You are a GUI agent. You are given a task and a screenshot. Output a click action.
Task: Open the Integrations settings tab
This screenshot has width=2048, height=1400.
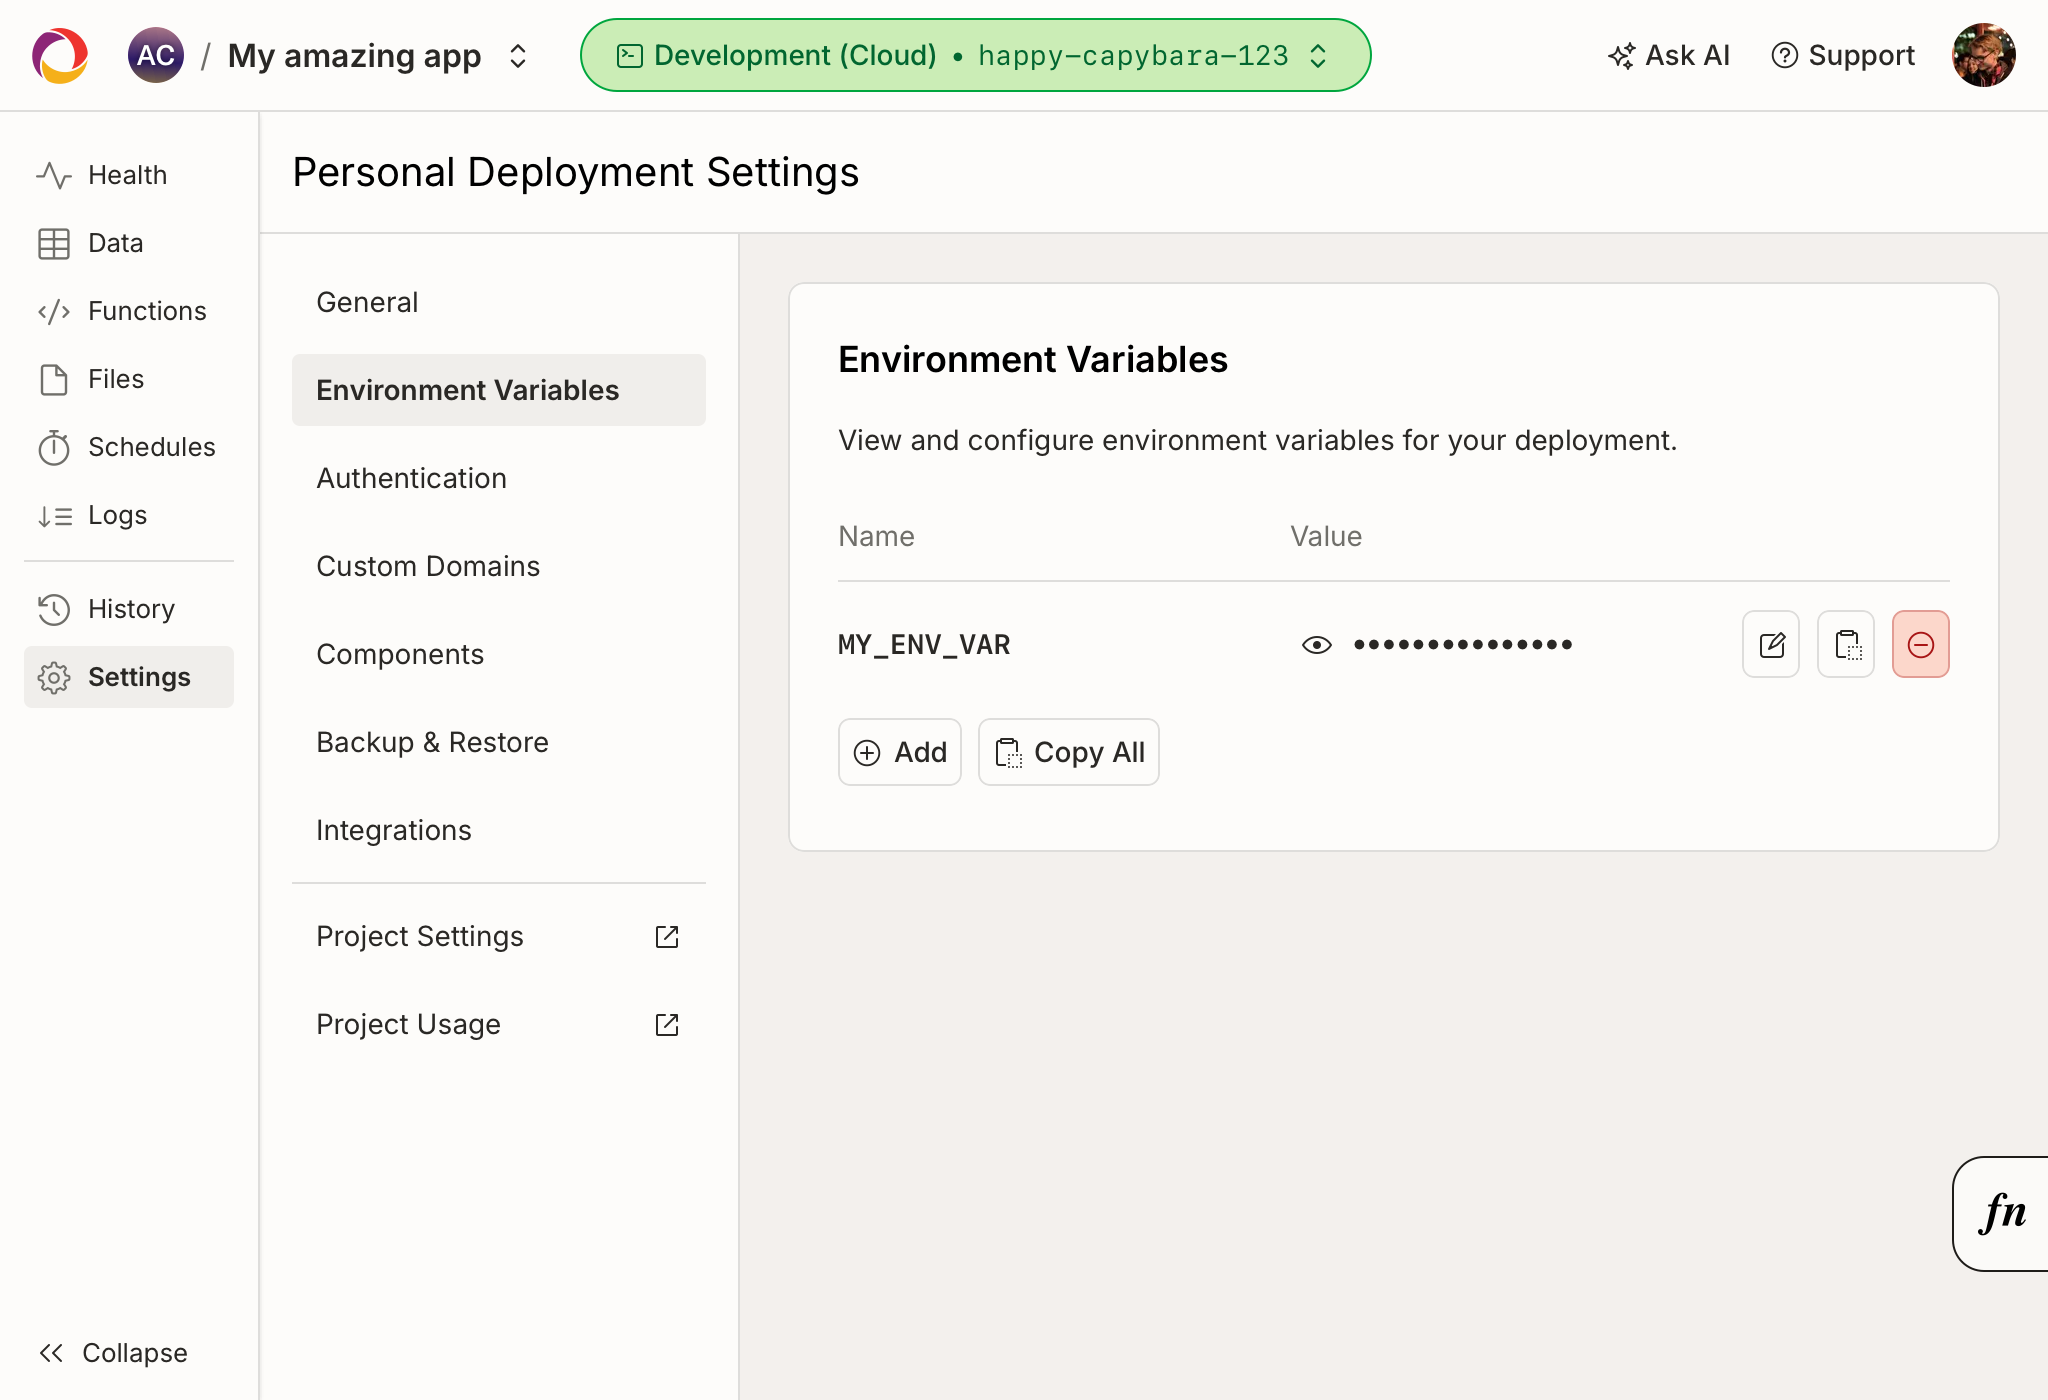point(499,830)
